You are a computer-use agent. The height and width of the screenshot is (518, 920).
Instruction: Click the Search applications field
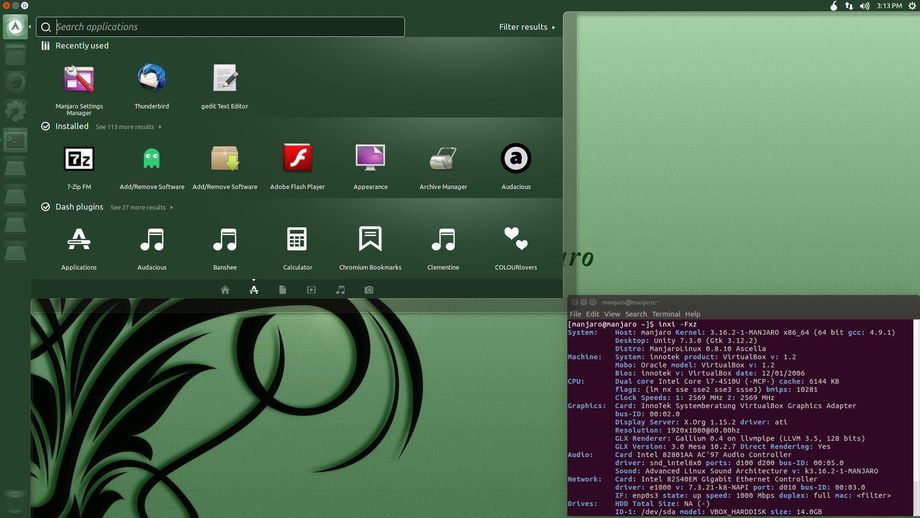point(225,27)
